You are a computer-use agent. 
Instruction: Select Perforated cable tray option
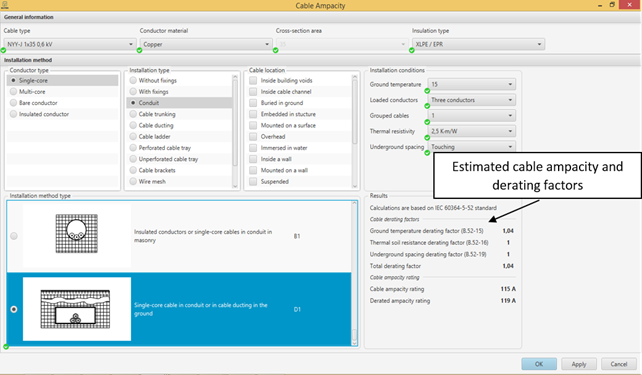click(x=133, y=148)
